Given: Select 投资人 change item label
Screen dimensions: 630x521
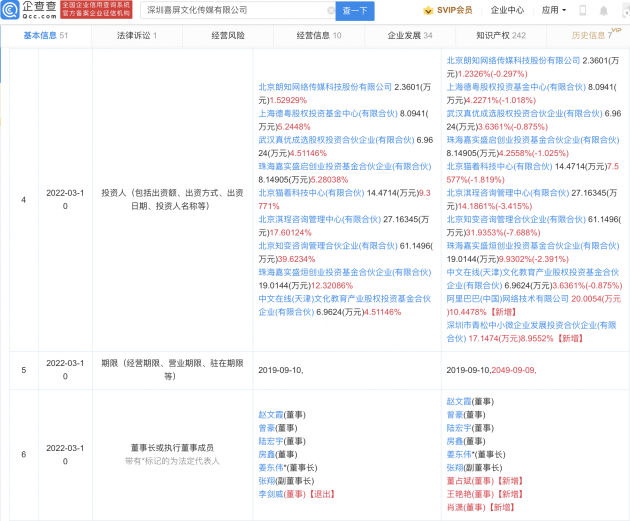Looking at the screenshot, I should 172,199.
